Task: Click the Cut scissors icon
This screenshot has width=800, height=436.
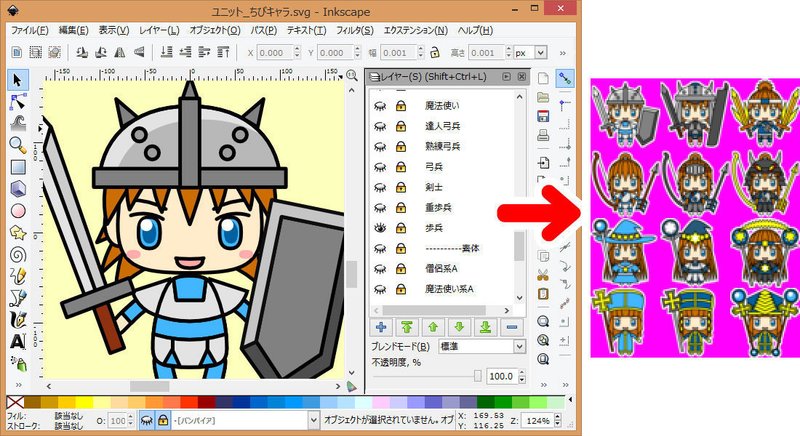Action: point(543,275)
